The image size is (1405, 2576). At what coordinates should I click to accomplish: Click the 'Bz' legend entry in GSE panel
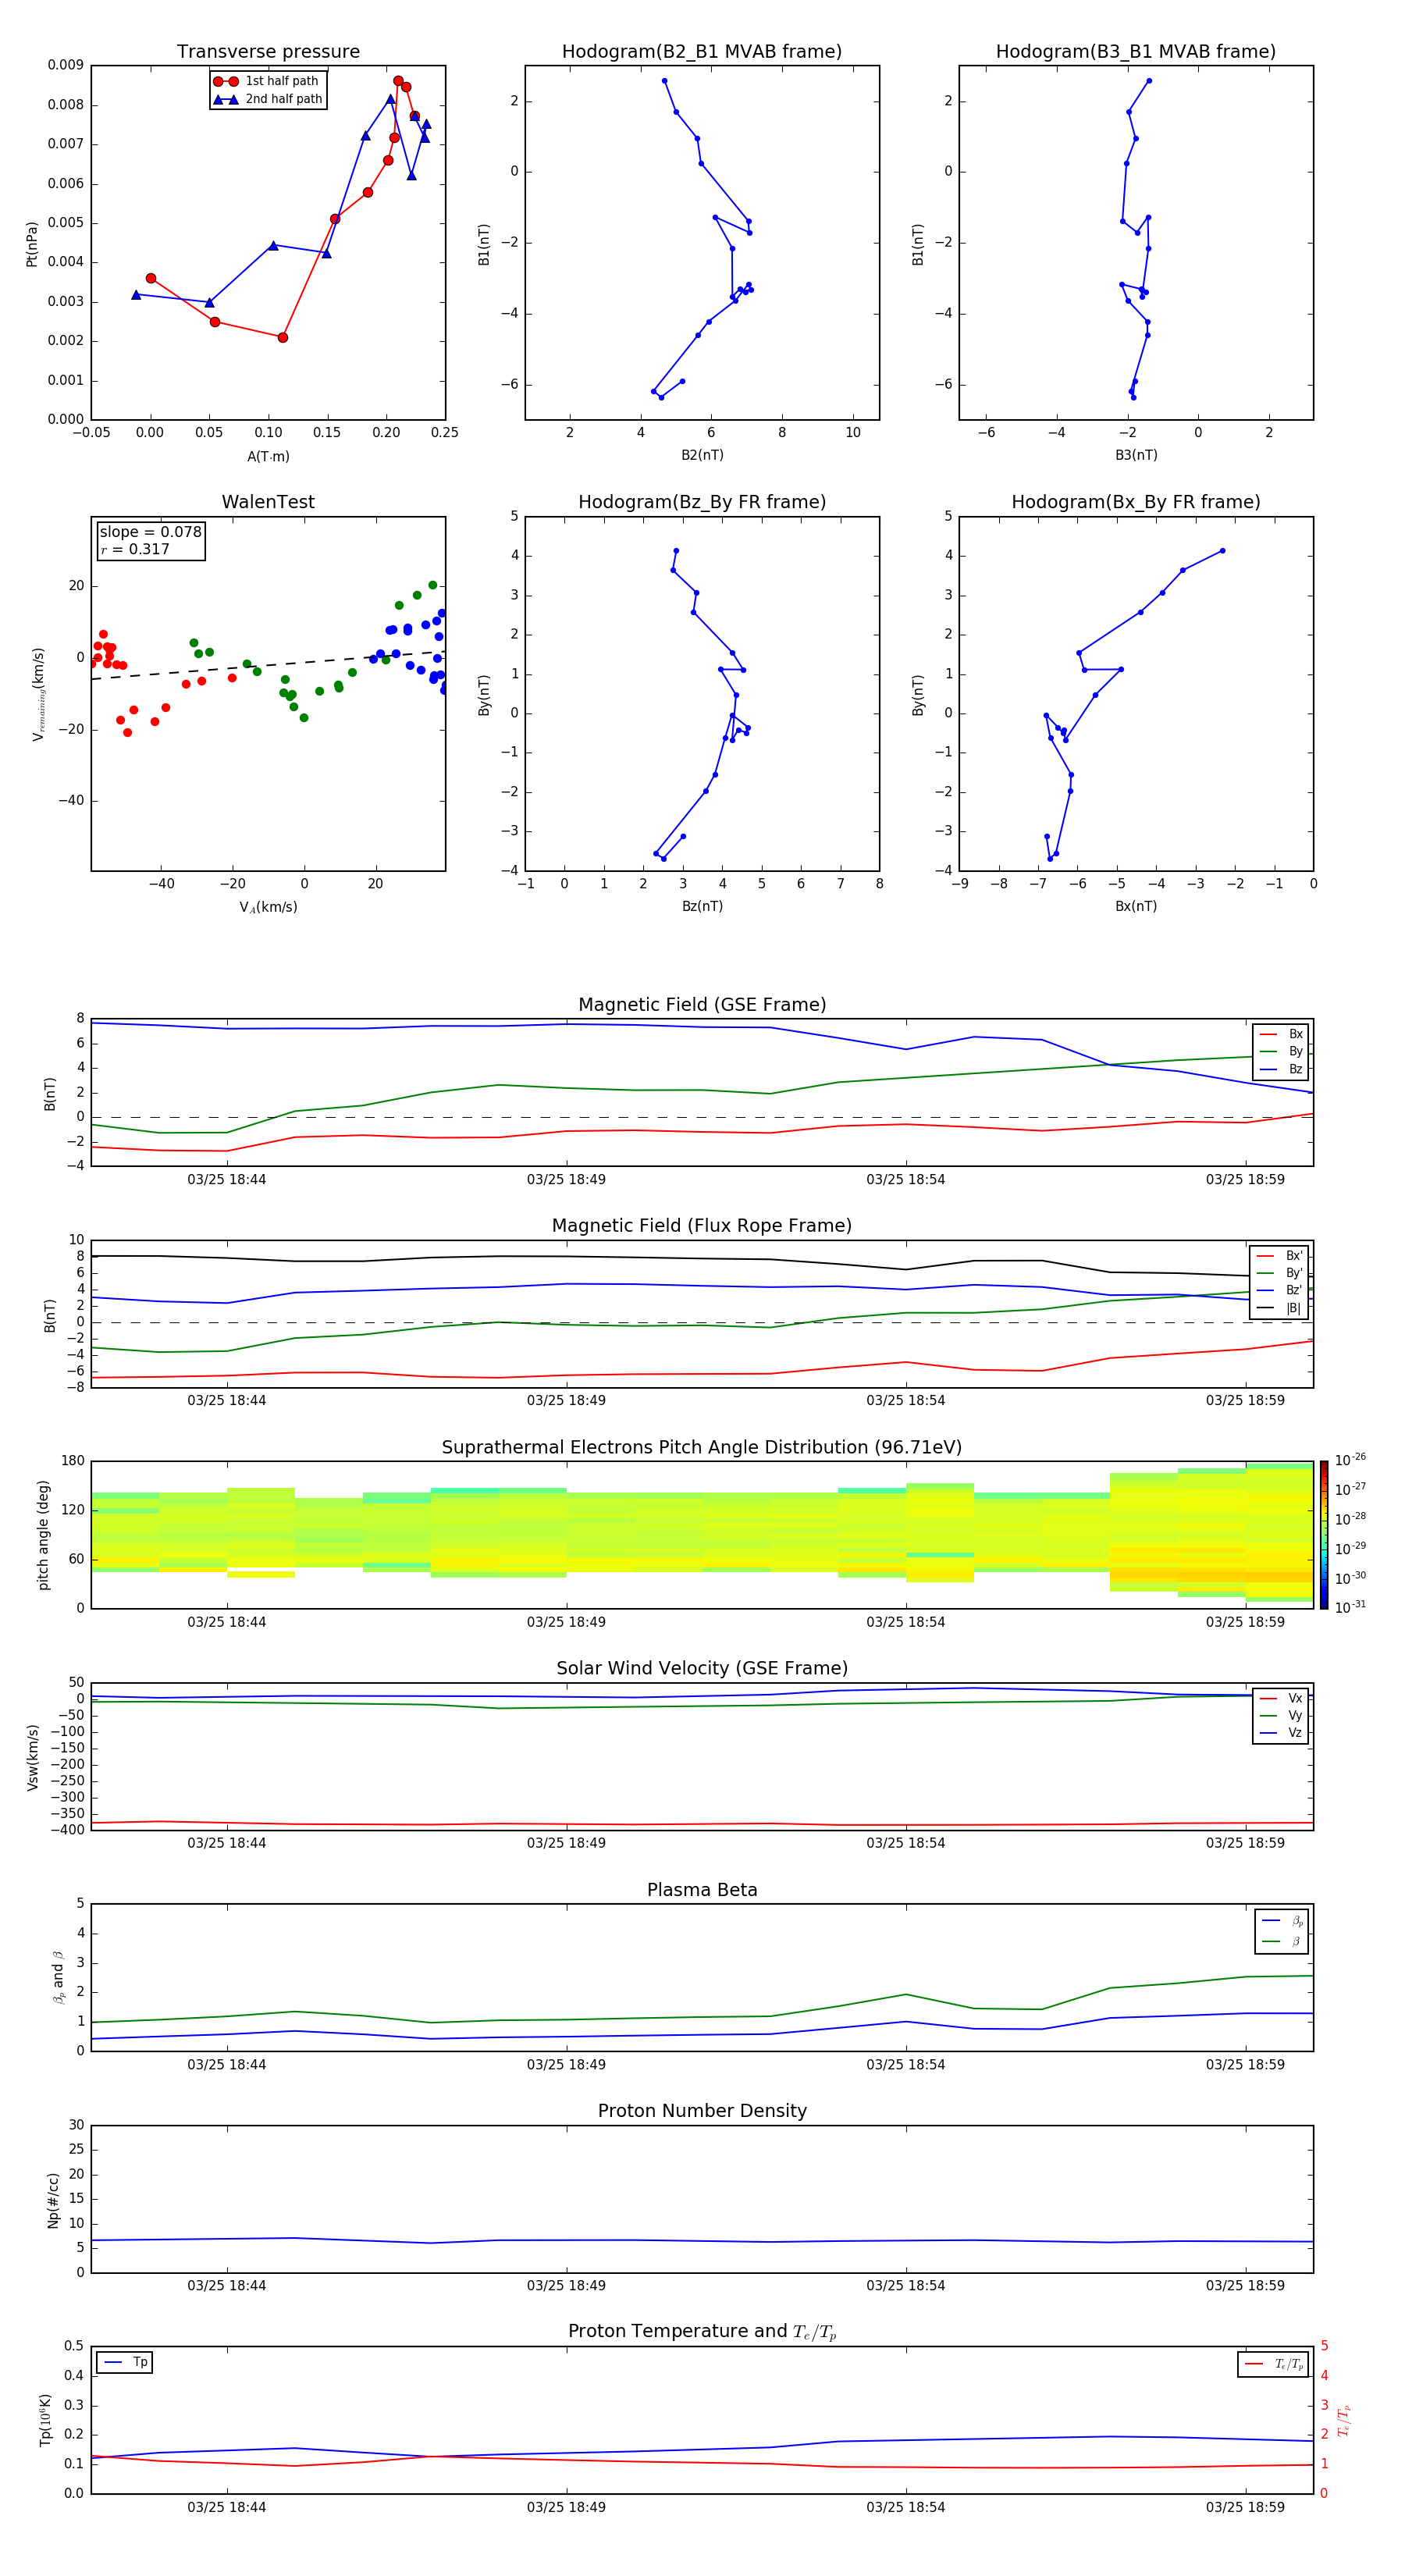(x=1282, y=1069)
